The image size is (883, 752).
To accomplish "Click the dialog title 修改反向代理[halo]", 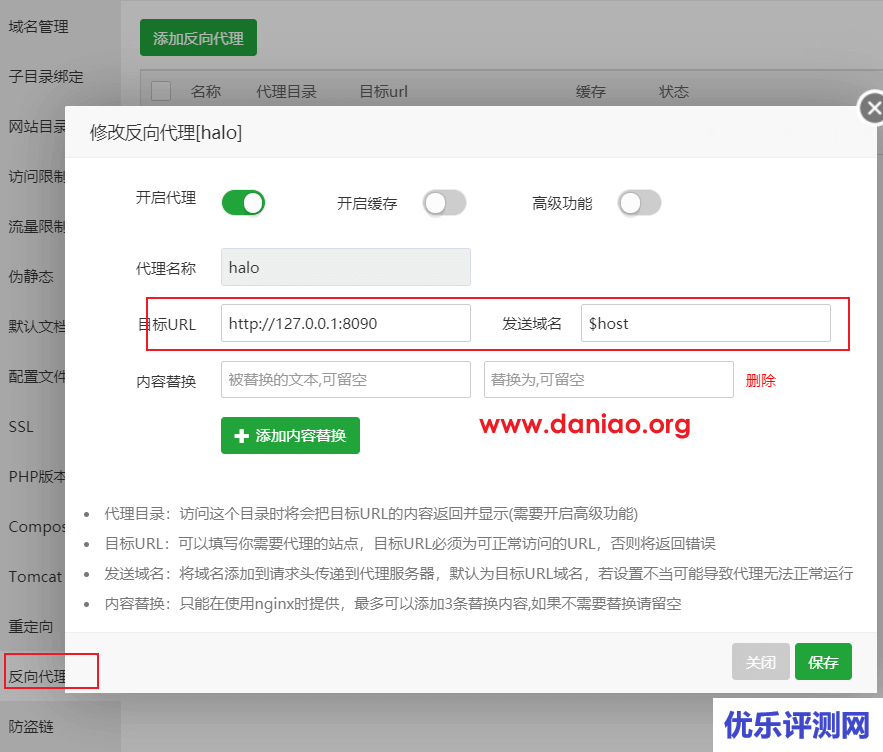I will pos(166,133).
